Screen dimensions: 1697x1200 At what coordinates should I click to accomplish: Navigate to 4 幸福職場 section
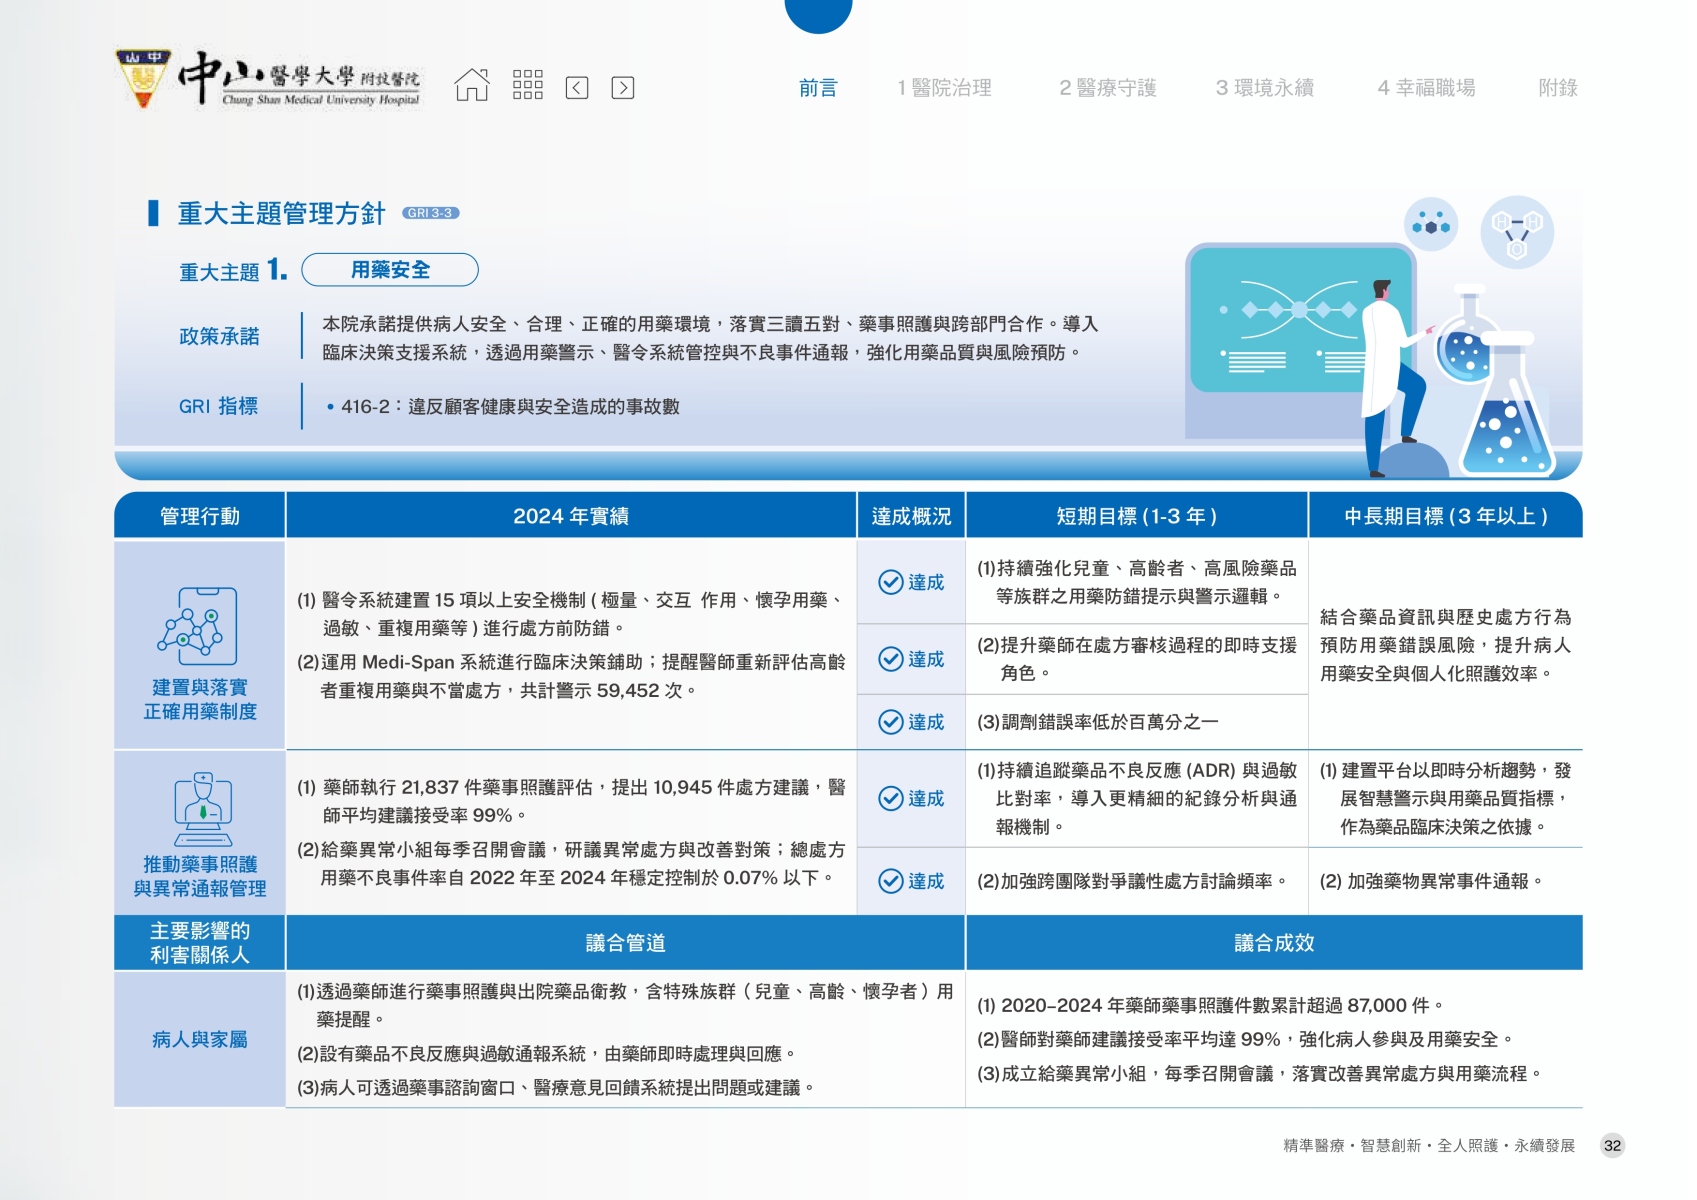(1426, 88)
